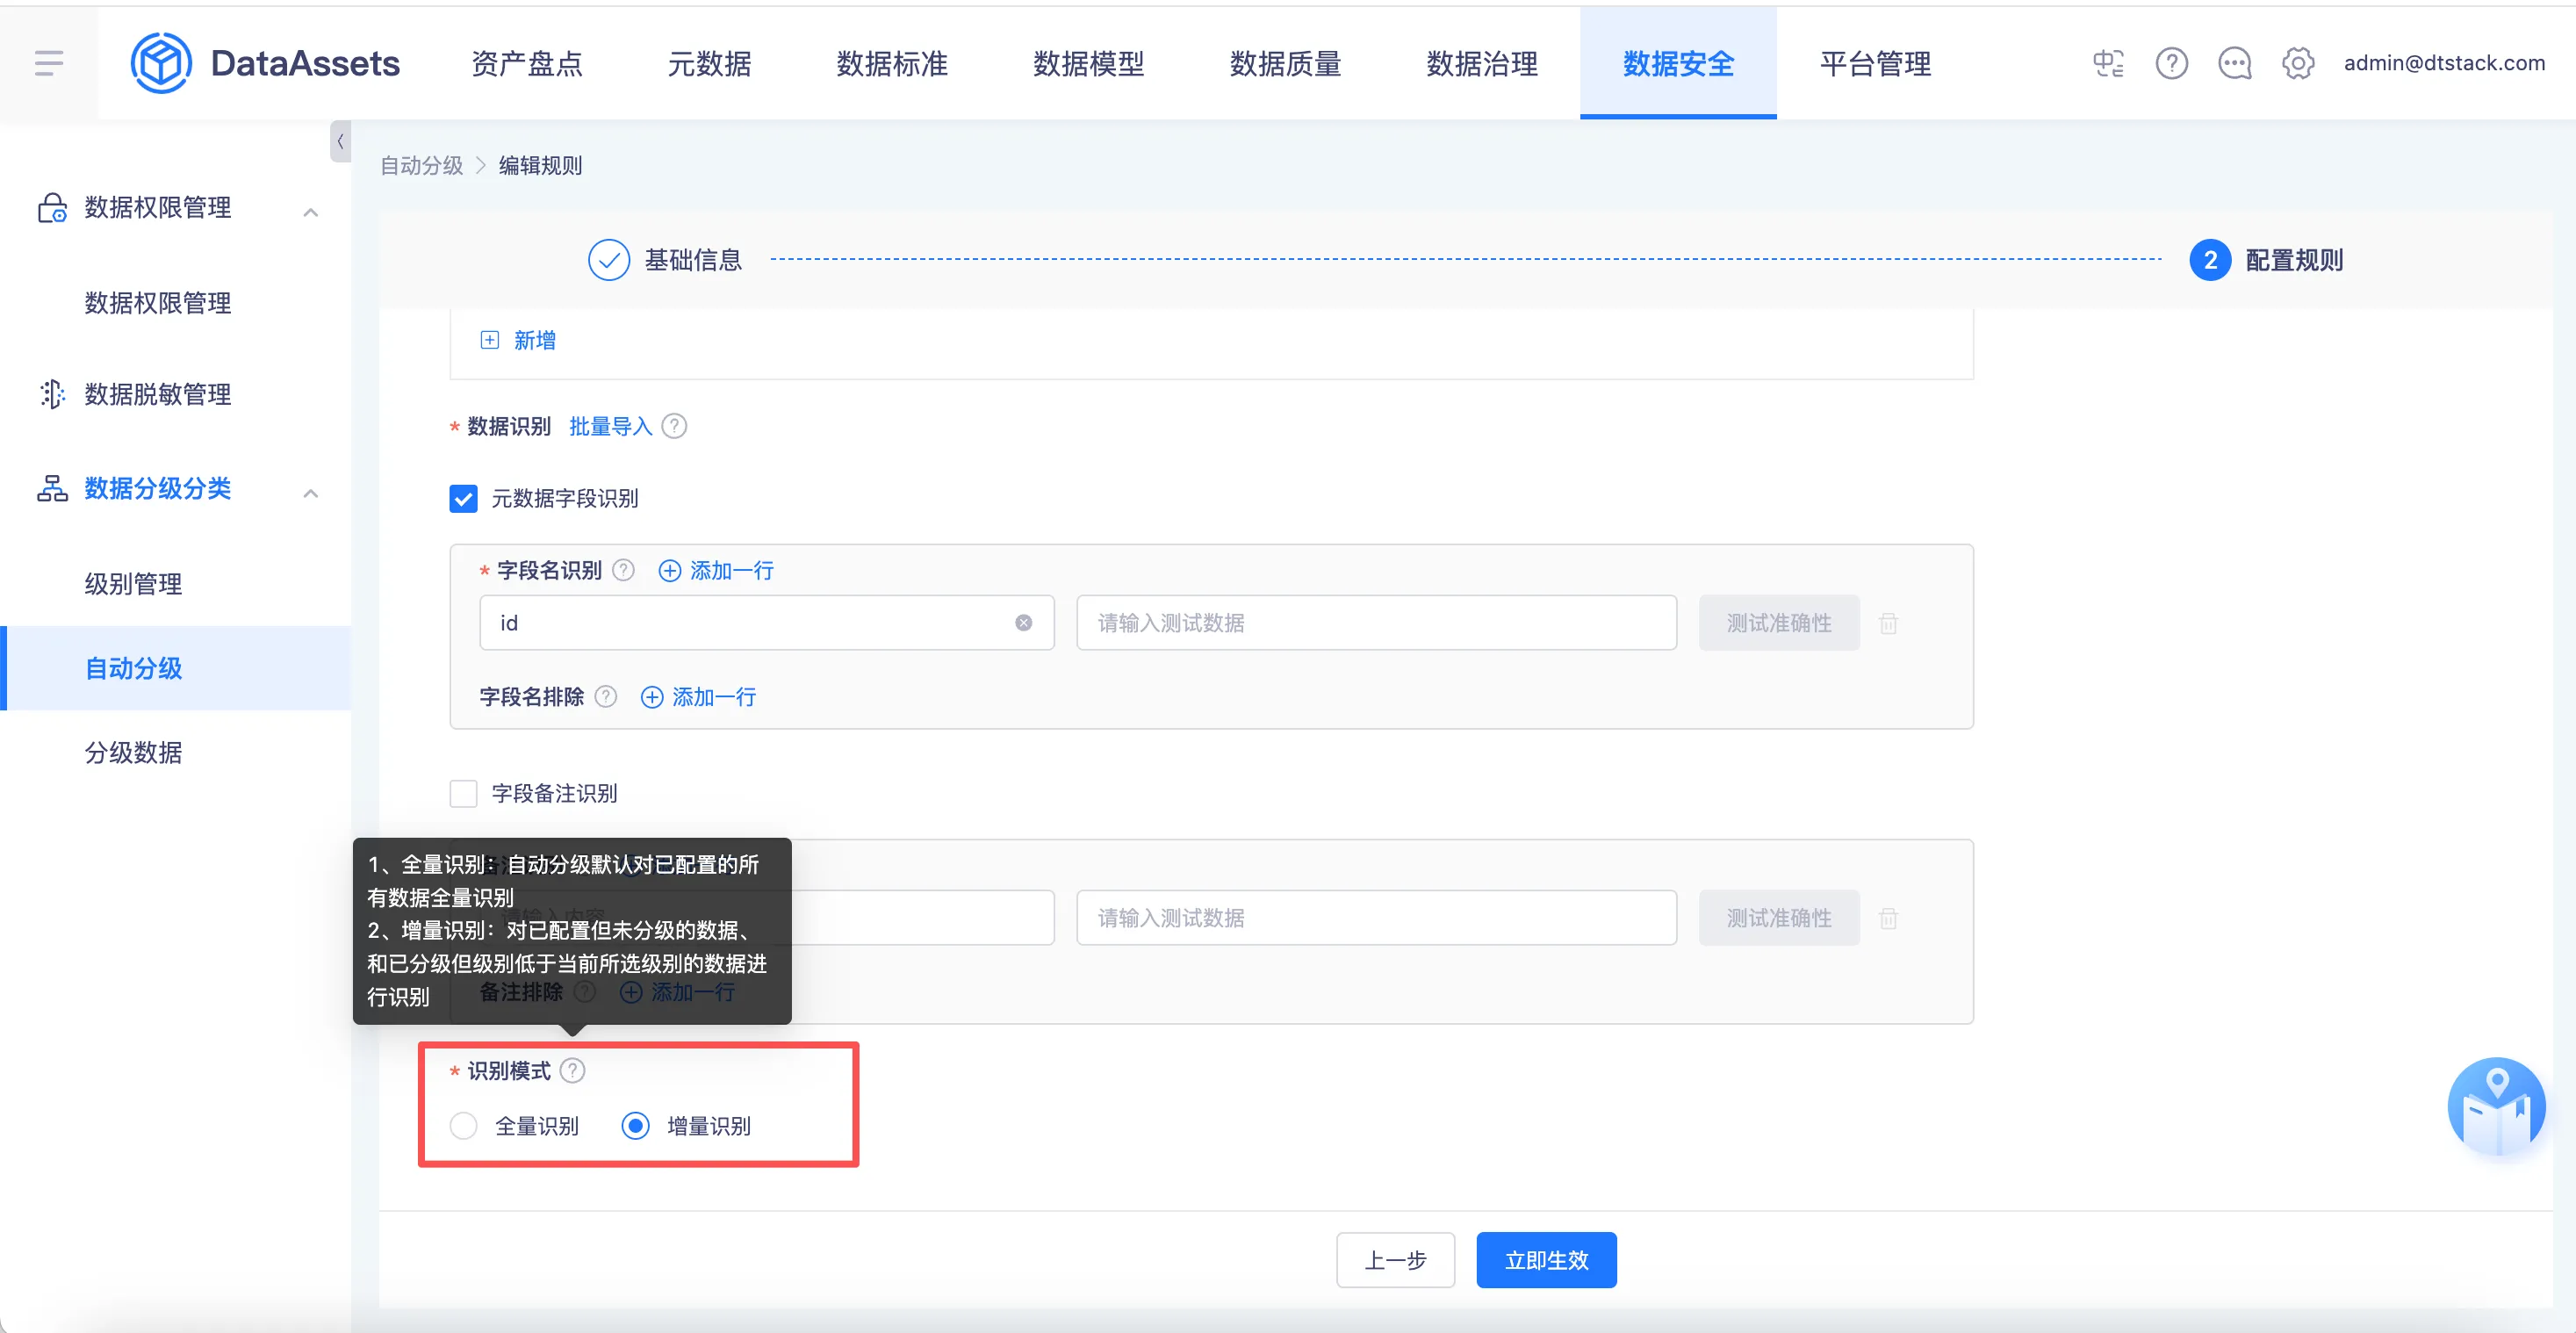The height and width of the screenshot is (1333, 2576).
Task: Click the language switch icon
Action: [x=2108, y=63]
